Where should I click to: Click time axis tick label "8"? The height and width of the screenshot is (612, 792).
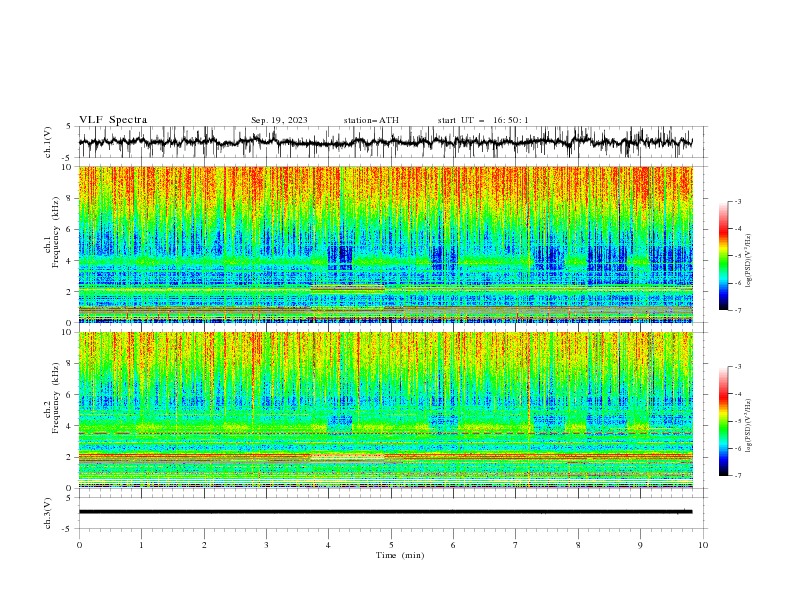point(578,545)
